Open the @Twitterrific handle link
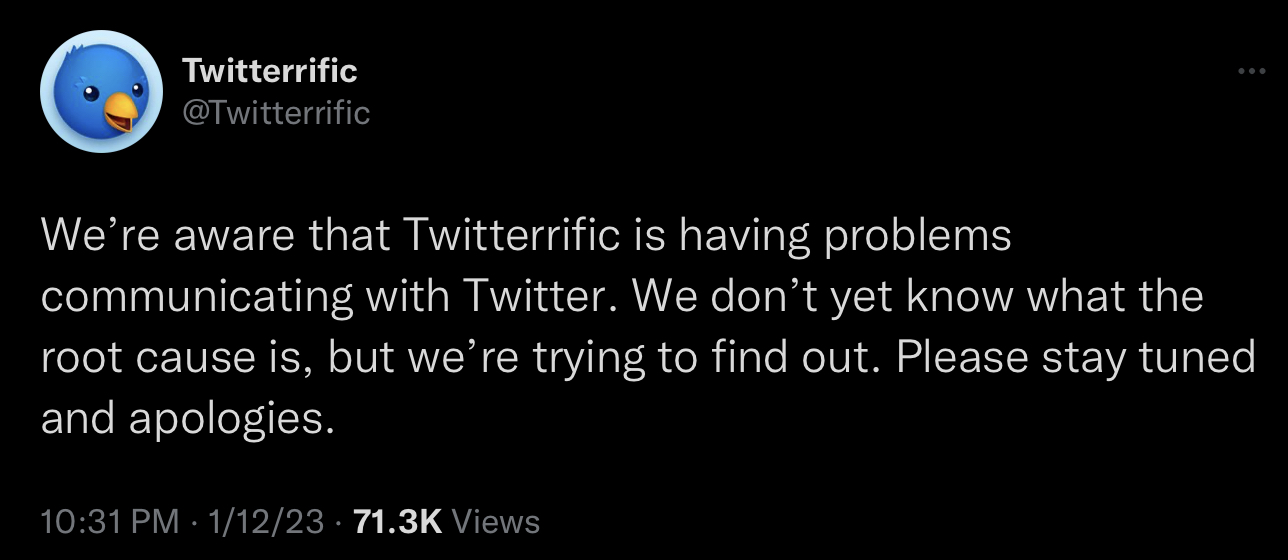The height and width of the screenshot is (560, 1288). pos(276,111)
